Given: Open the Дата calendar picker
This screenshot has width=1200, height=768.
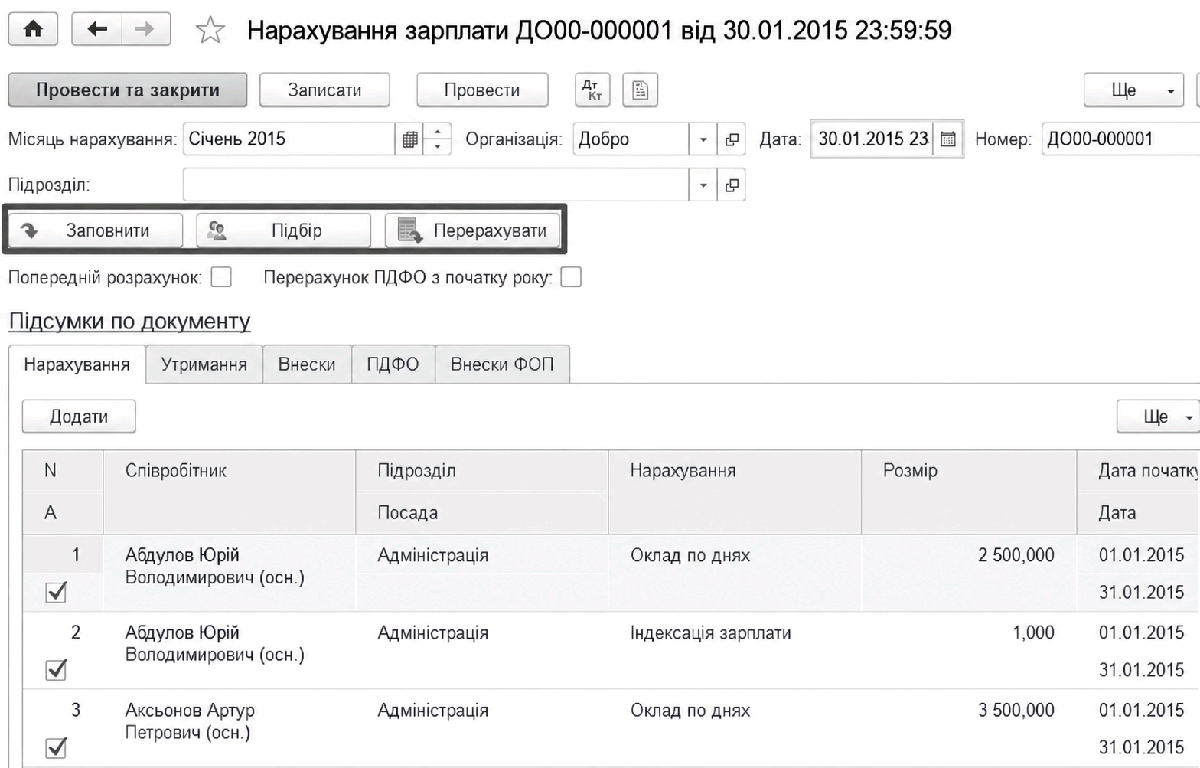Looking at the screenshot, I should (x=949, y=140).
